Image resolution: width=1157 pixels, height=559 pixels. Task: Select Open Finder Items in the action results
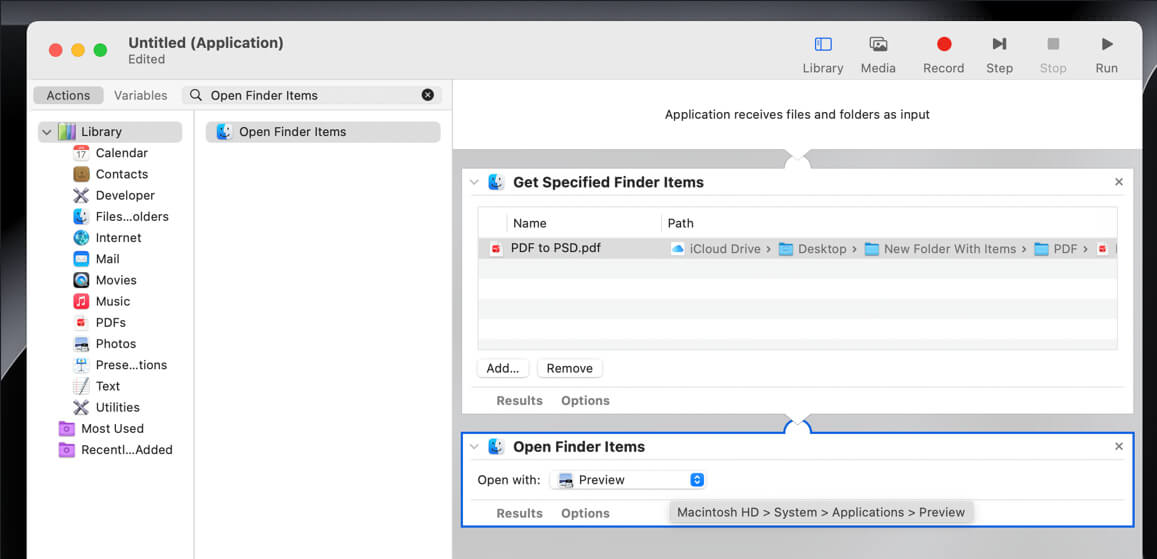coord(323,132)
